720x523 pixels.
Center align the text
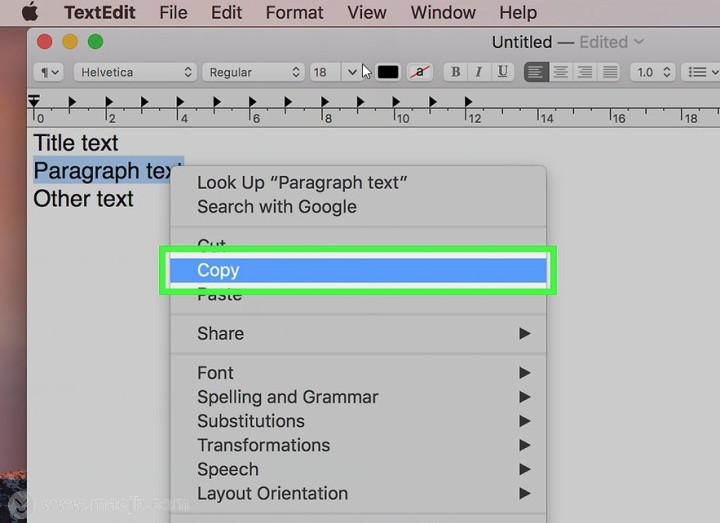tap(561, 72)
